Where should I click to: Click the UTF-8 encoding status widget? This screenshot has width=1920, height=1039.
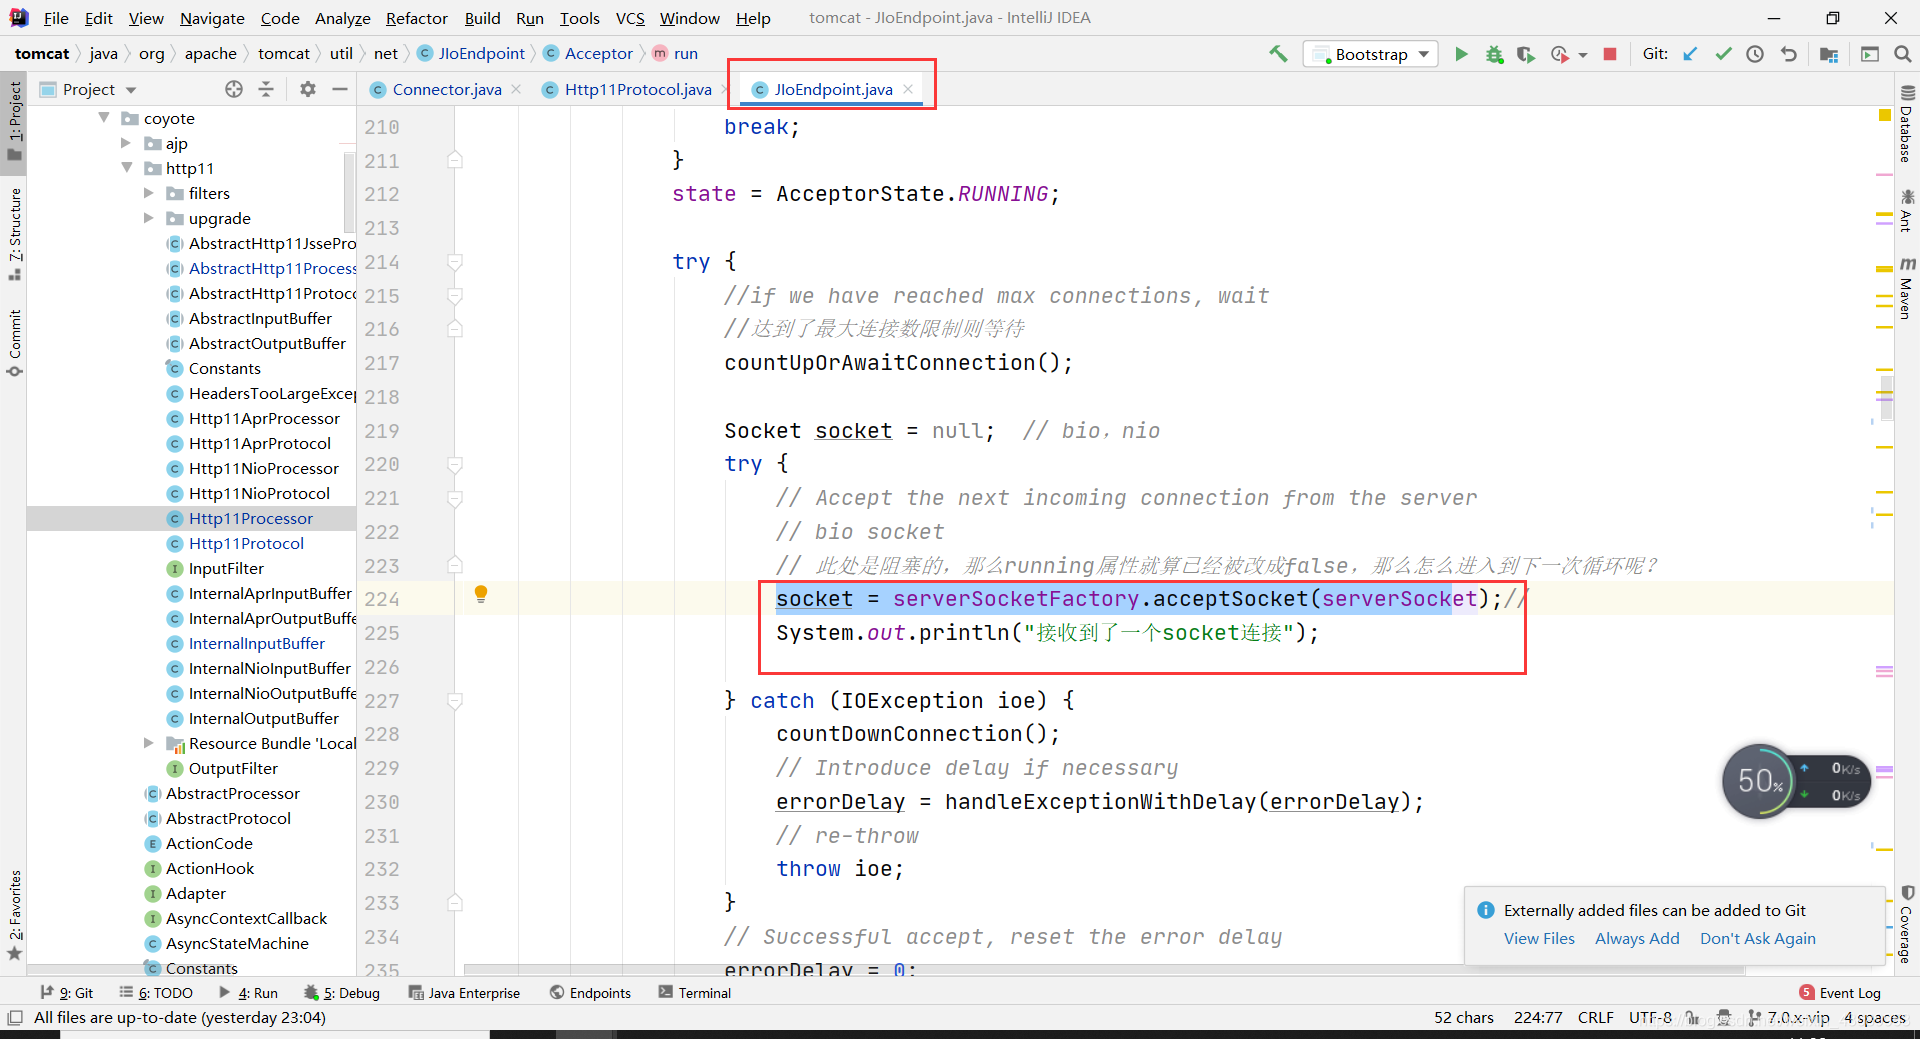[x=1650, y=1018]
